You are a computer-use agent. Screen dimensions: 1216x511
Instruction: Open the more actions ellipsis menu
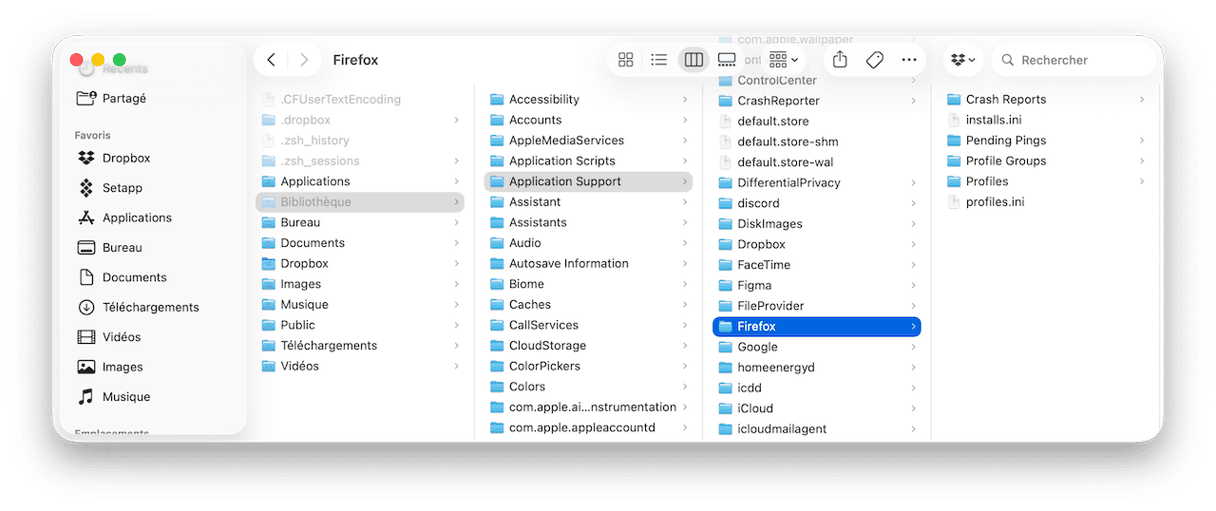tap(909, 60)
